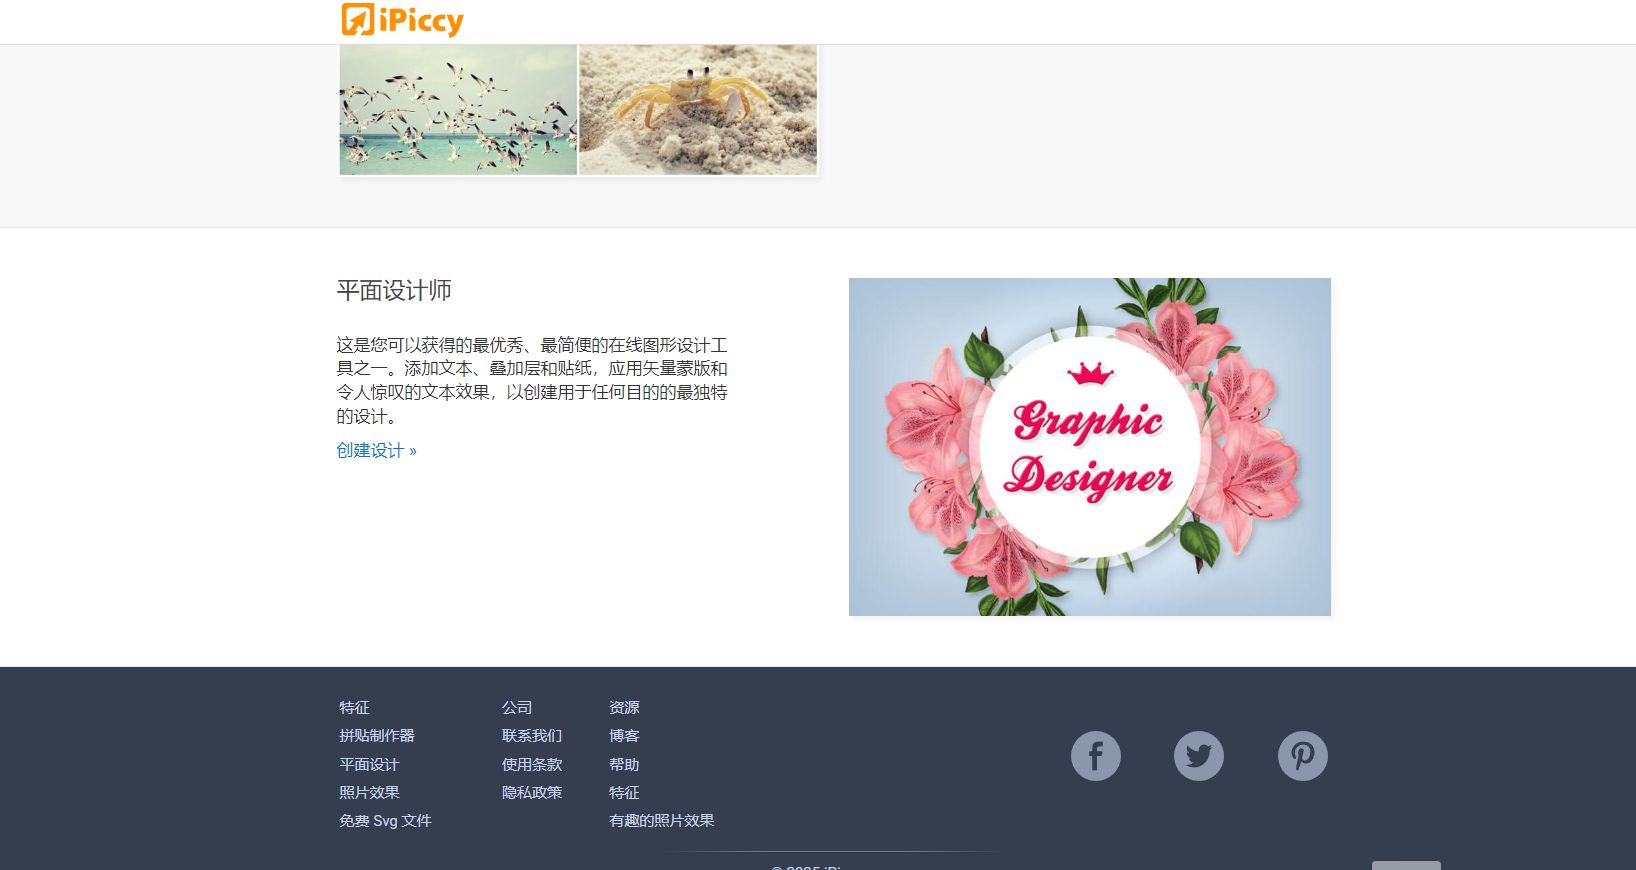The image size is (1636, 870).
Task: Open the 隐私政策 privacy link
Action: click(x=532, y=792)
